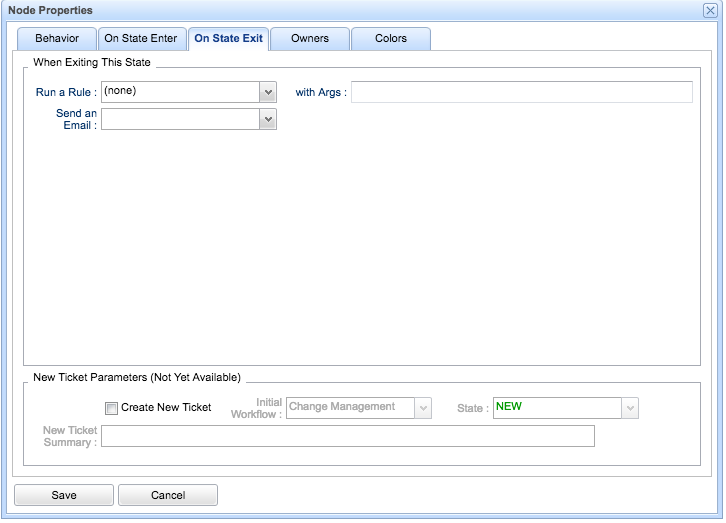The width and height of the screenshot is (726, 523).
Task: Click the State field showing NEW
Action: [556, 408]
